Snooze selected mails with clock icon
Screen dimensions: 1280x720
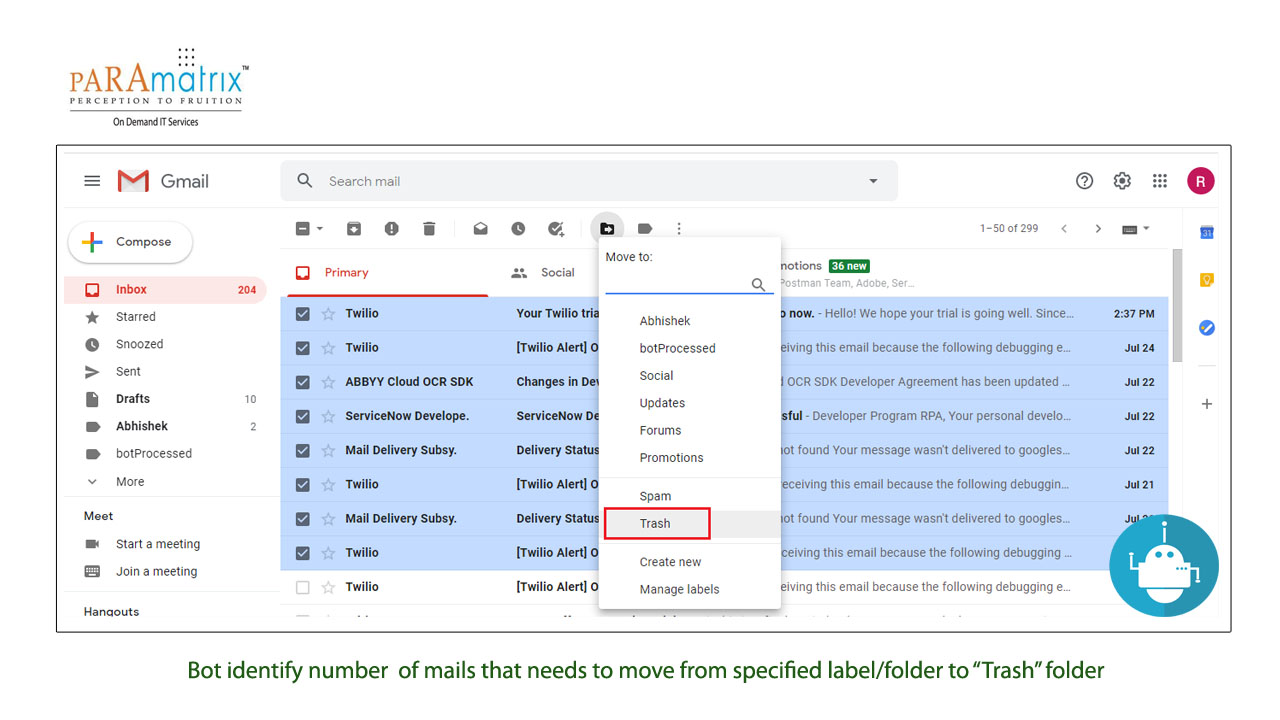tap(518, 229)
